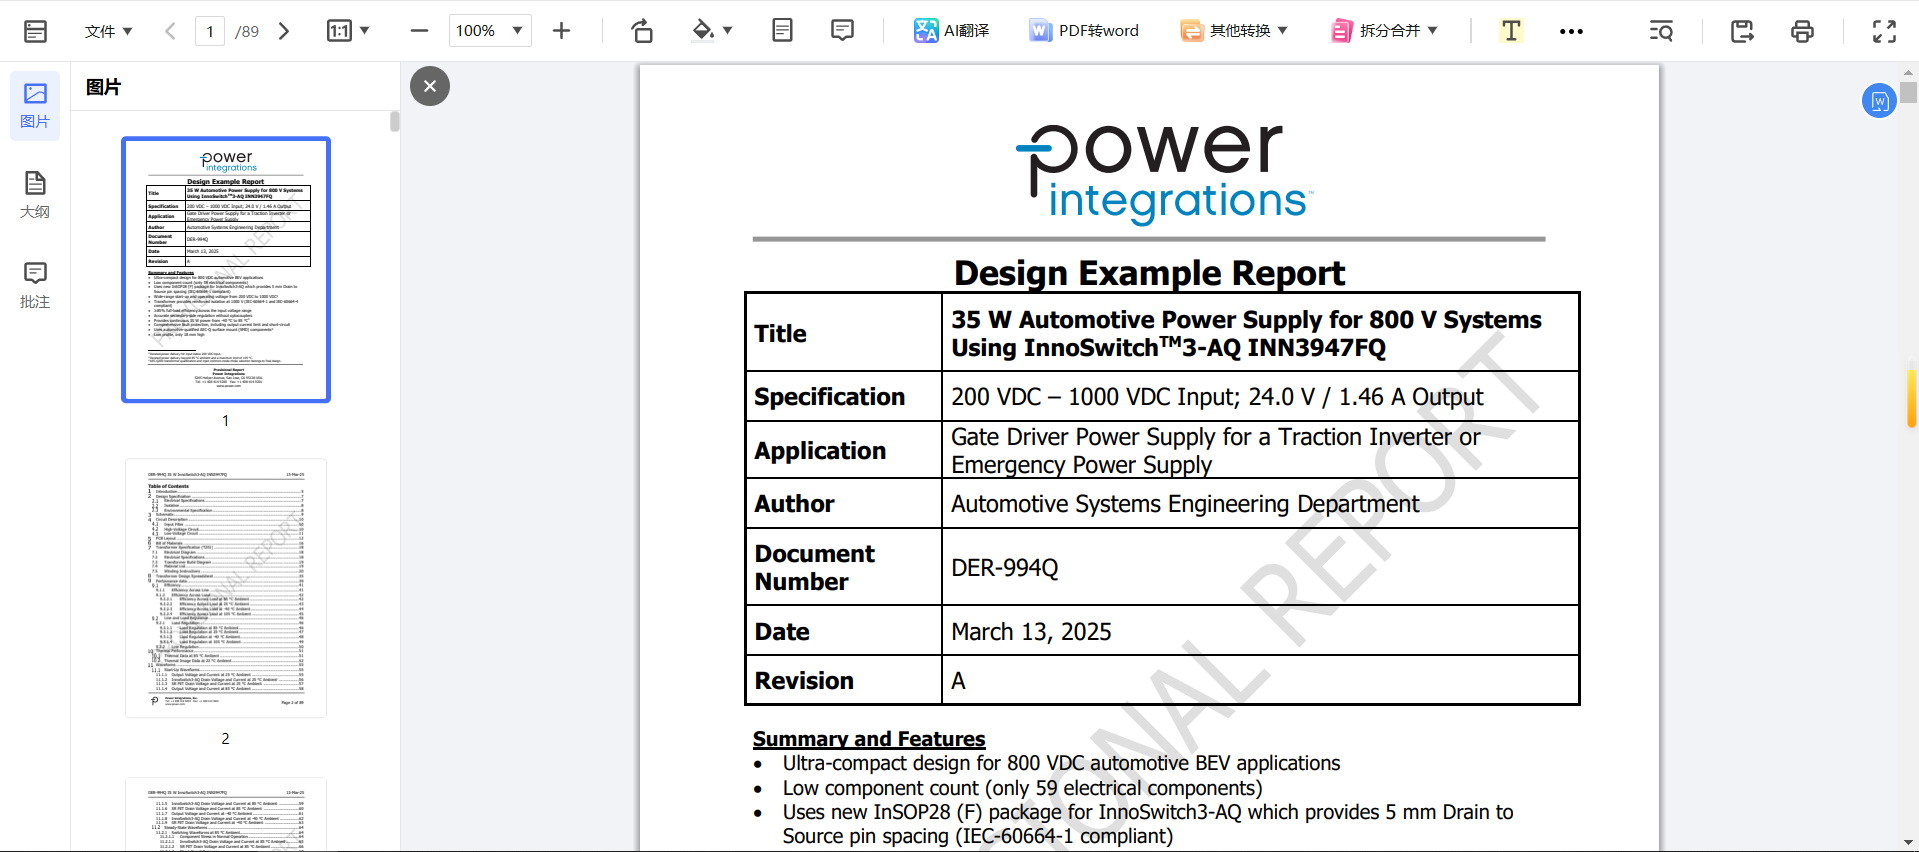Save the document with save icon
Screen dimensions: 1919x852
[x=1742, y=31]
